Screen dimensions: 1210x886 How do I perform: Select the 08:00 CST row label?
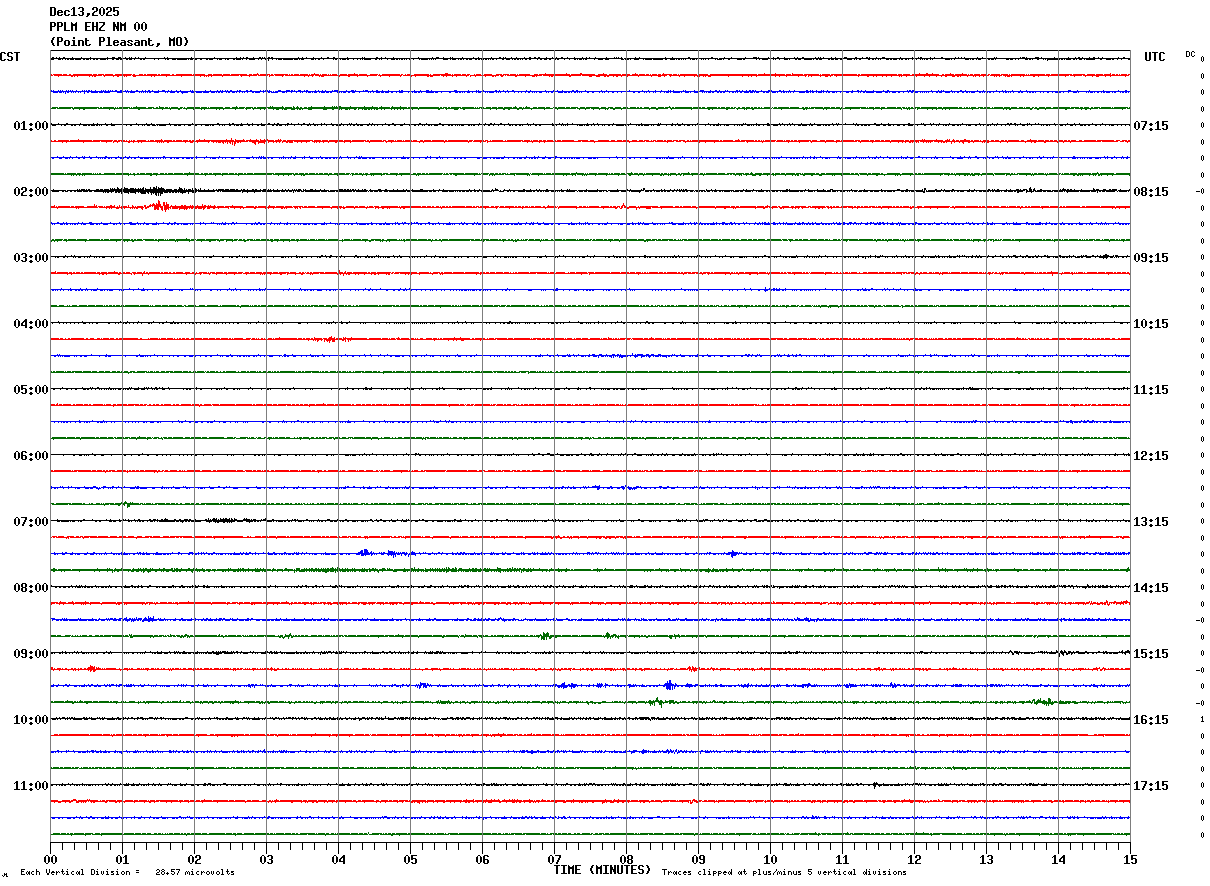pyautogui.click(x=30, y=588)
